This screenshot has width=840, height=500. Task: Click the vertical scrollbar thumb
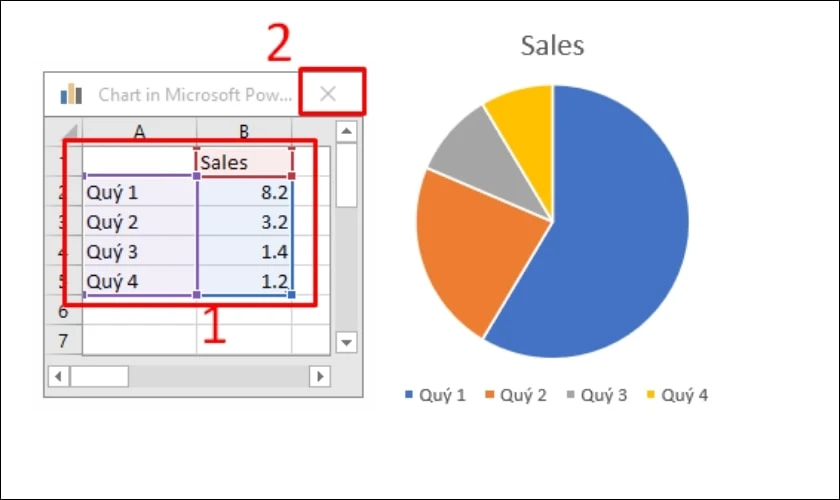click(x=347, y=175)
